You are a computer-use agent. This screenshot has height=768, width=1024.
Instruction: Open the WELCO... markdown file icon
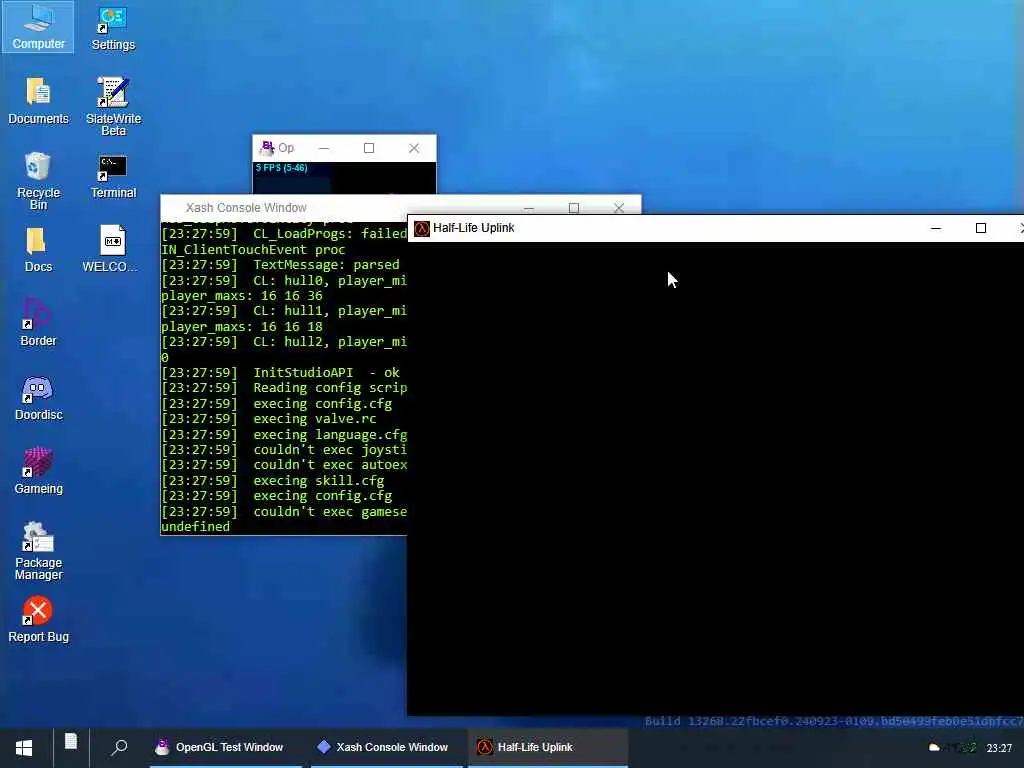pyautogui.click(x=111, y=248)
